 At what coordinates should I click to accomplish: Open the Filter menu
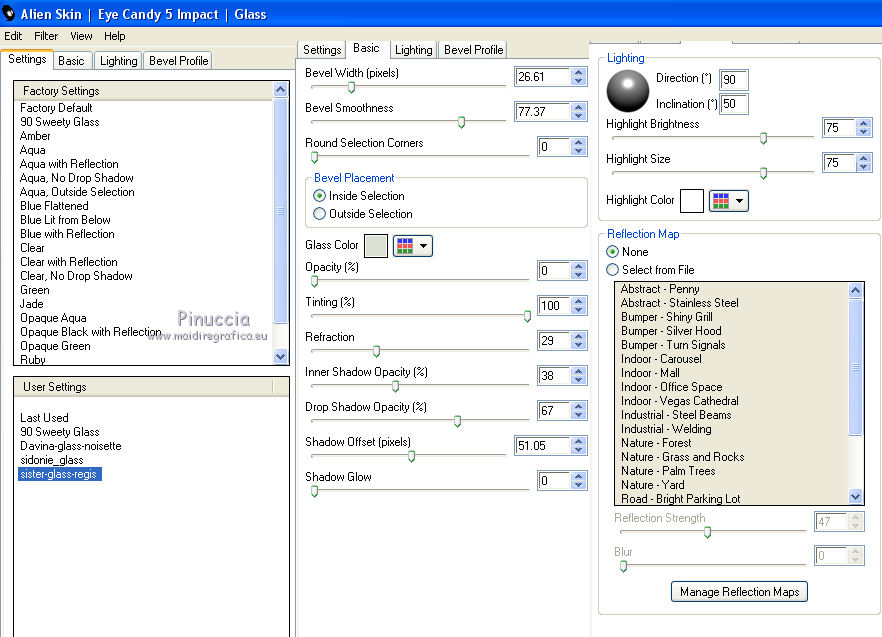click(x=46, y=36)
